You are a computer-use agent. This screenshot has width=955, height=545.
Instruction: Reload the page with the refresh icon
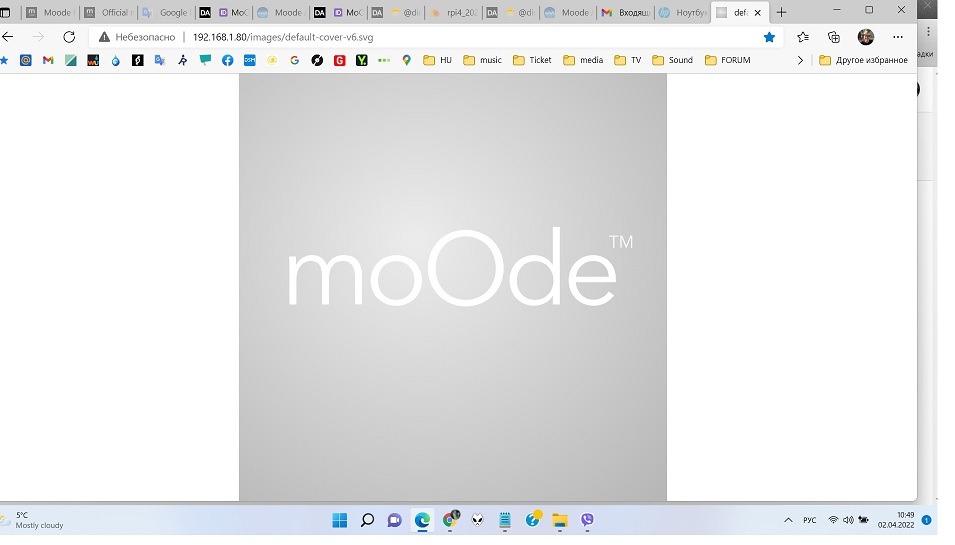pos(69,37)
